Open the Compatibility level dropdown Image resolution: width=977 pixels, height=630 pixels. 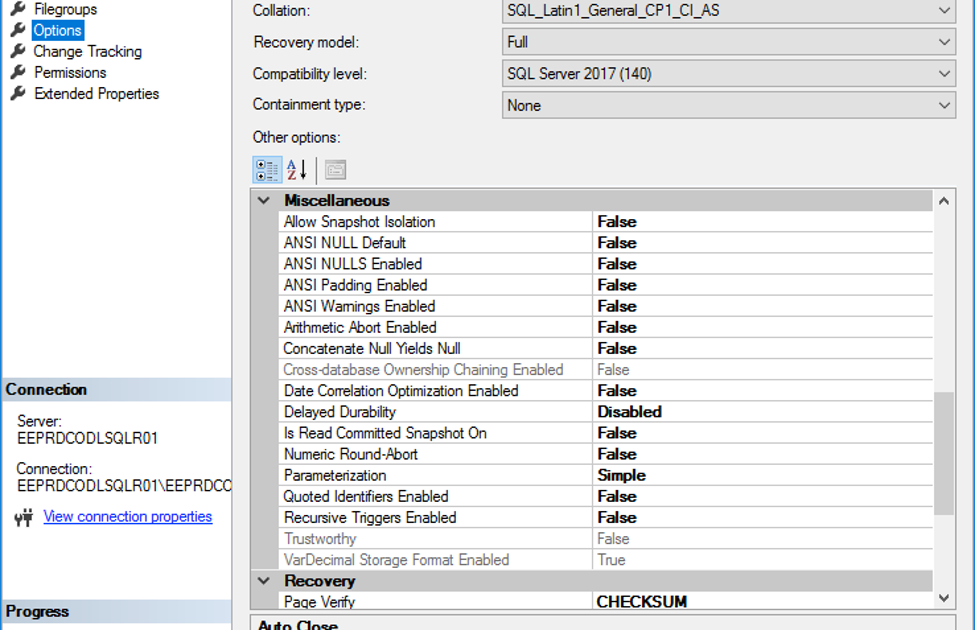(944, 73)
